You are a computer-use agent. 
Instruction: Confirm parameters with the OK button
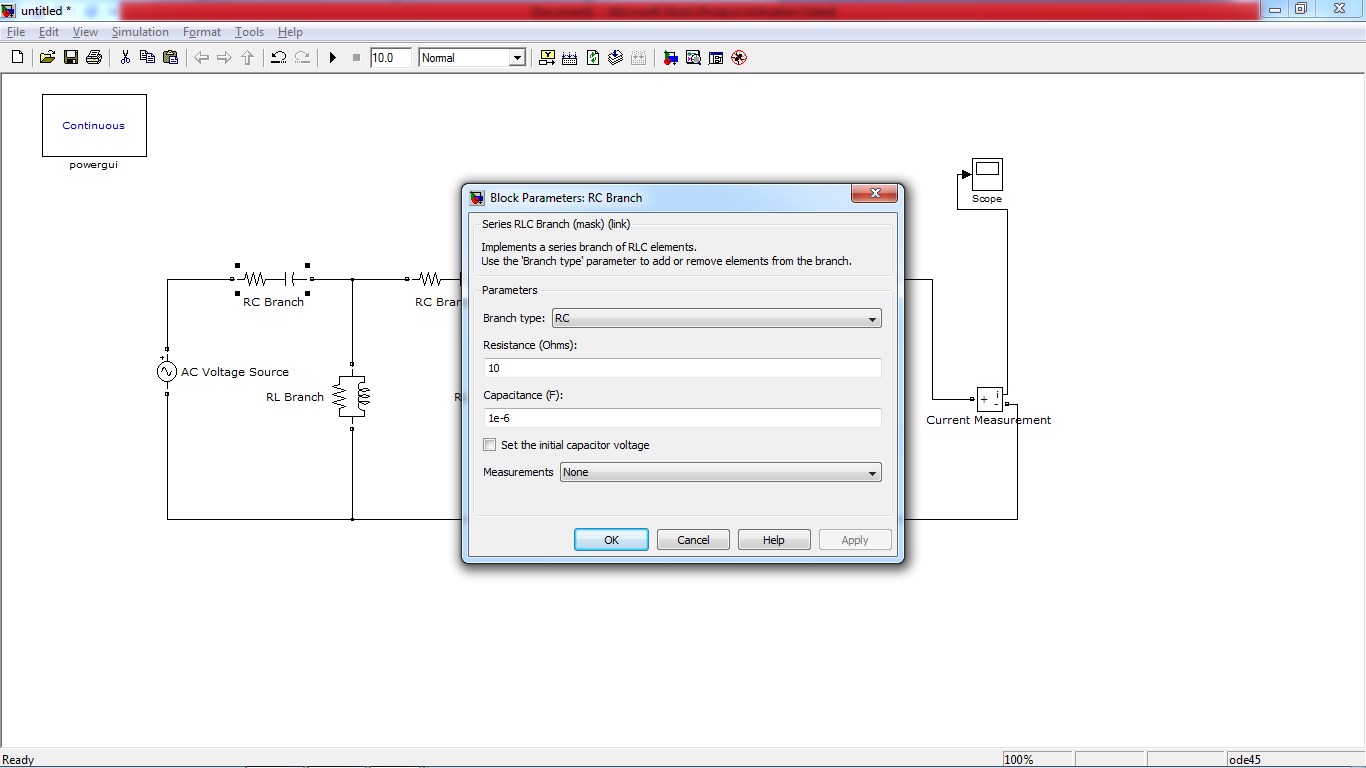coord(610,539)
